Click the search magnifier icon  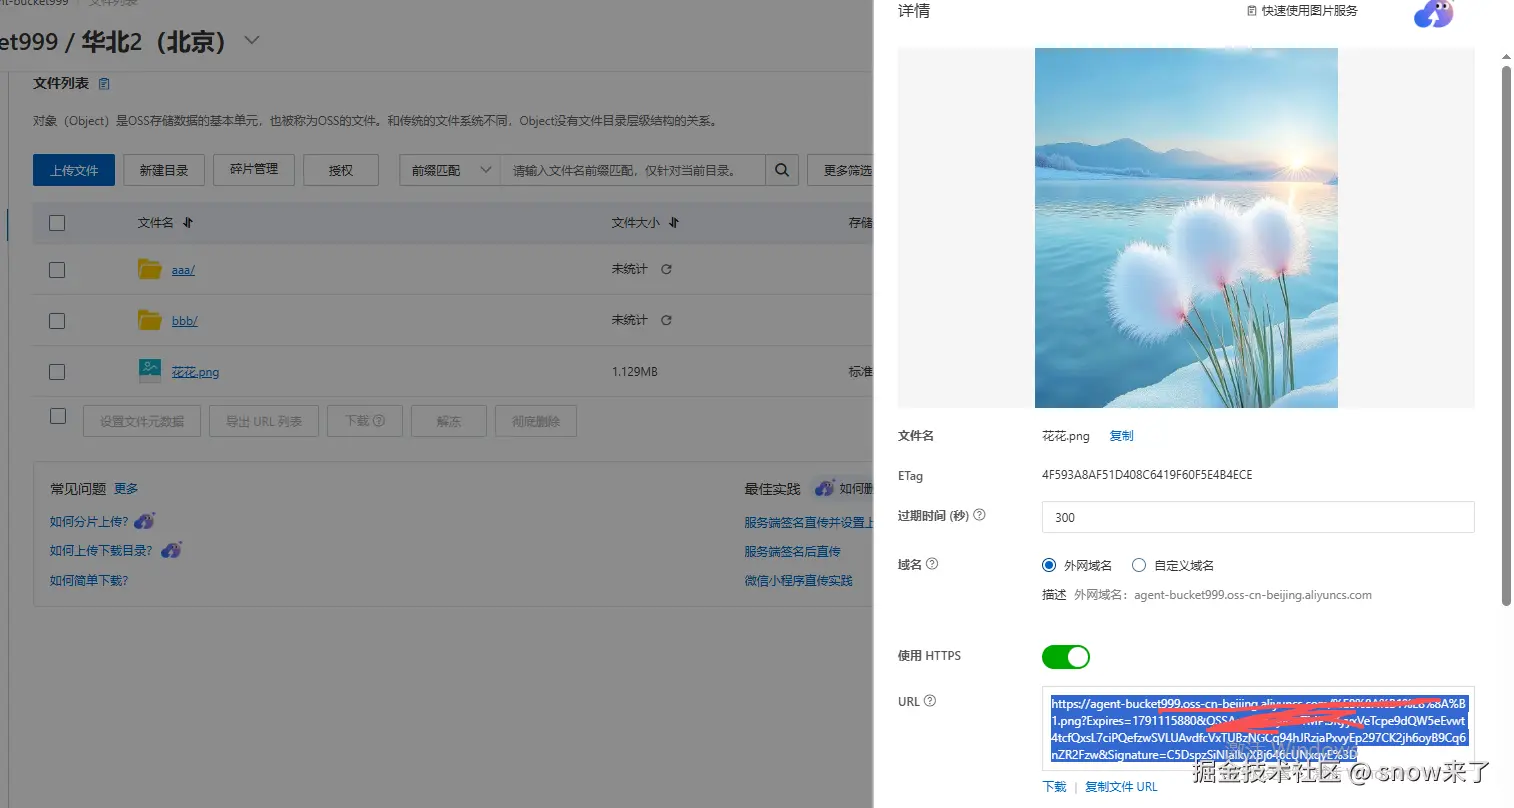click(x=782, y=170)
